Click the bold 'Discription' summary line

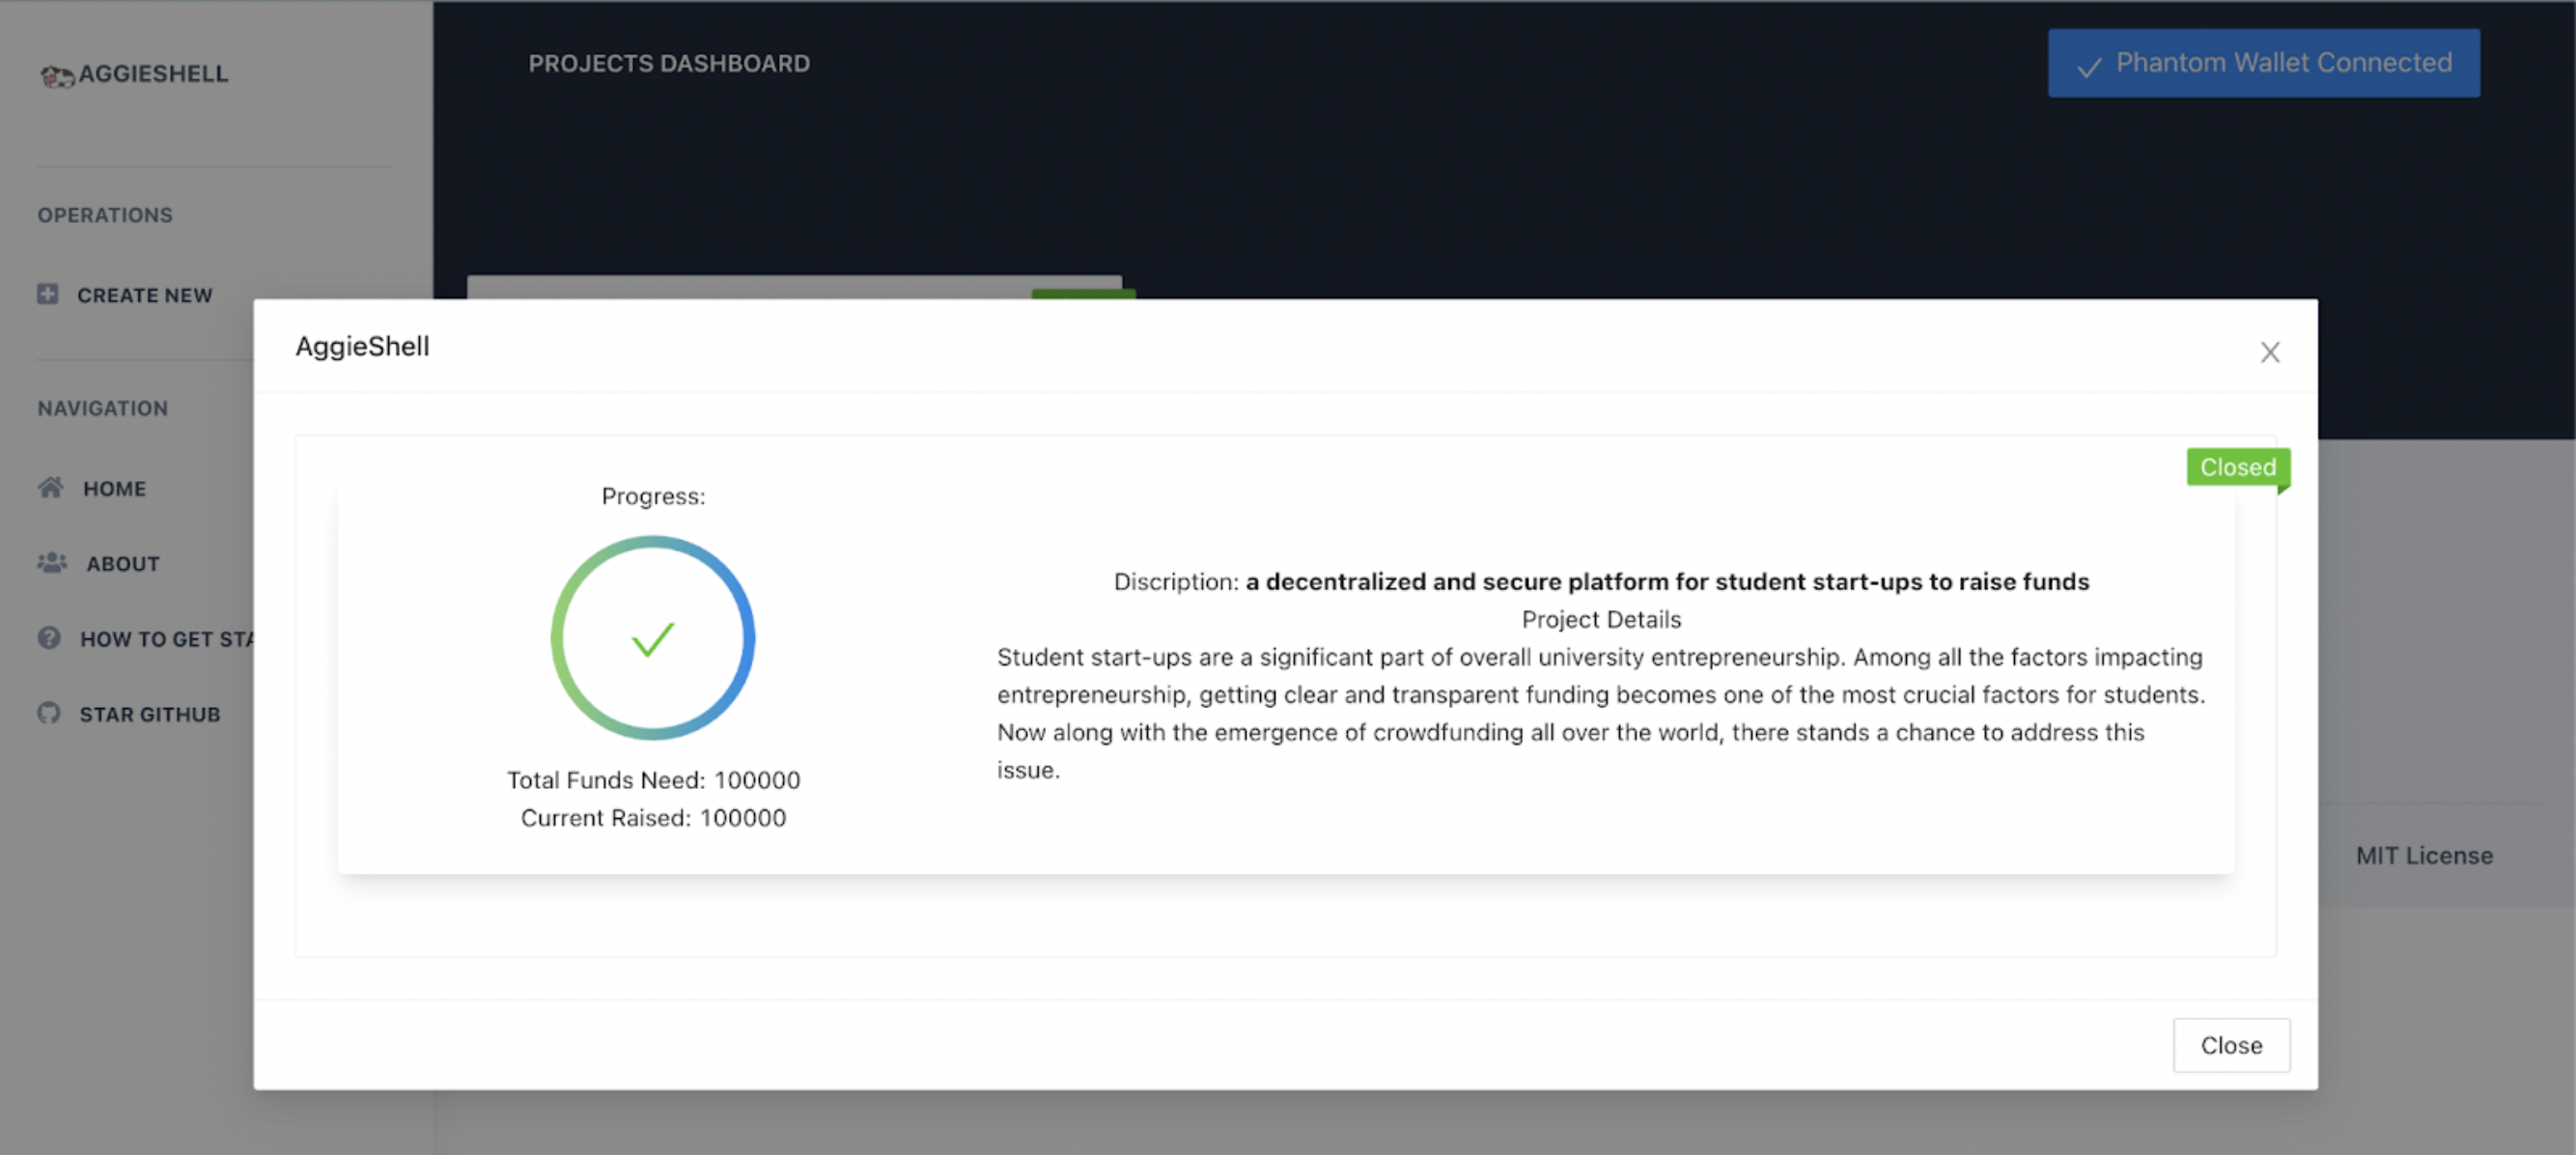pyautogui.click(x=1601, y=581)
